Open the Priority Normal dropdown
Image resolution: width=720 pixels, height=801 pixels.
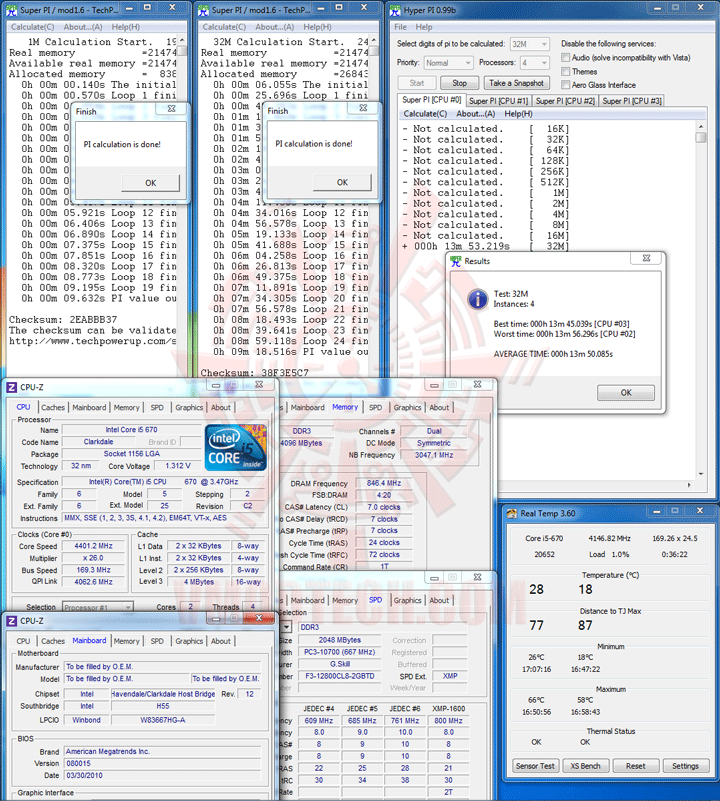click(448, 63)
